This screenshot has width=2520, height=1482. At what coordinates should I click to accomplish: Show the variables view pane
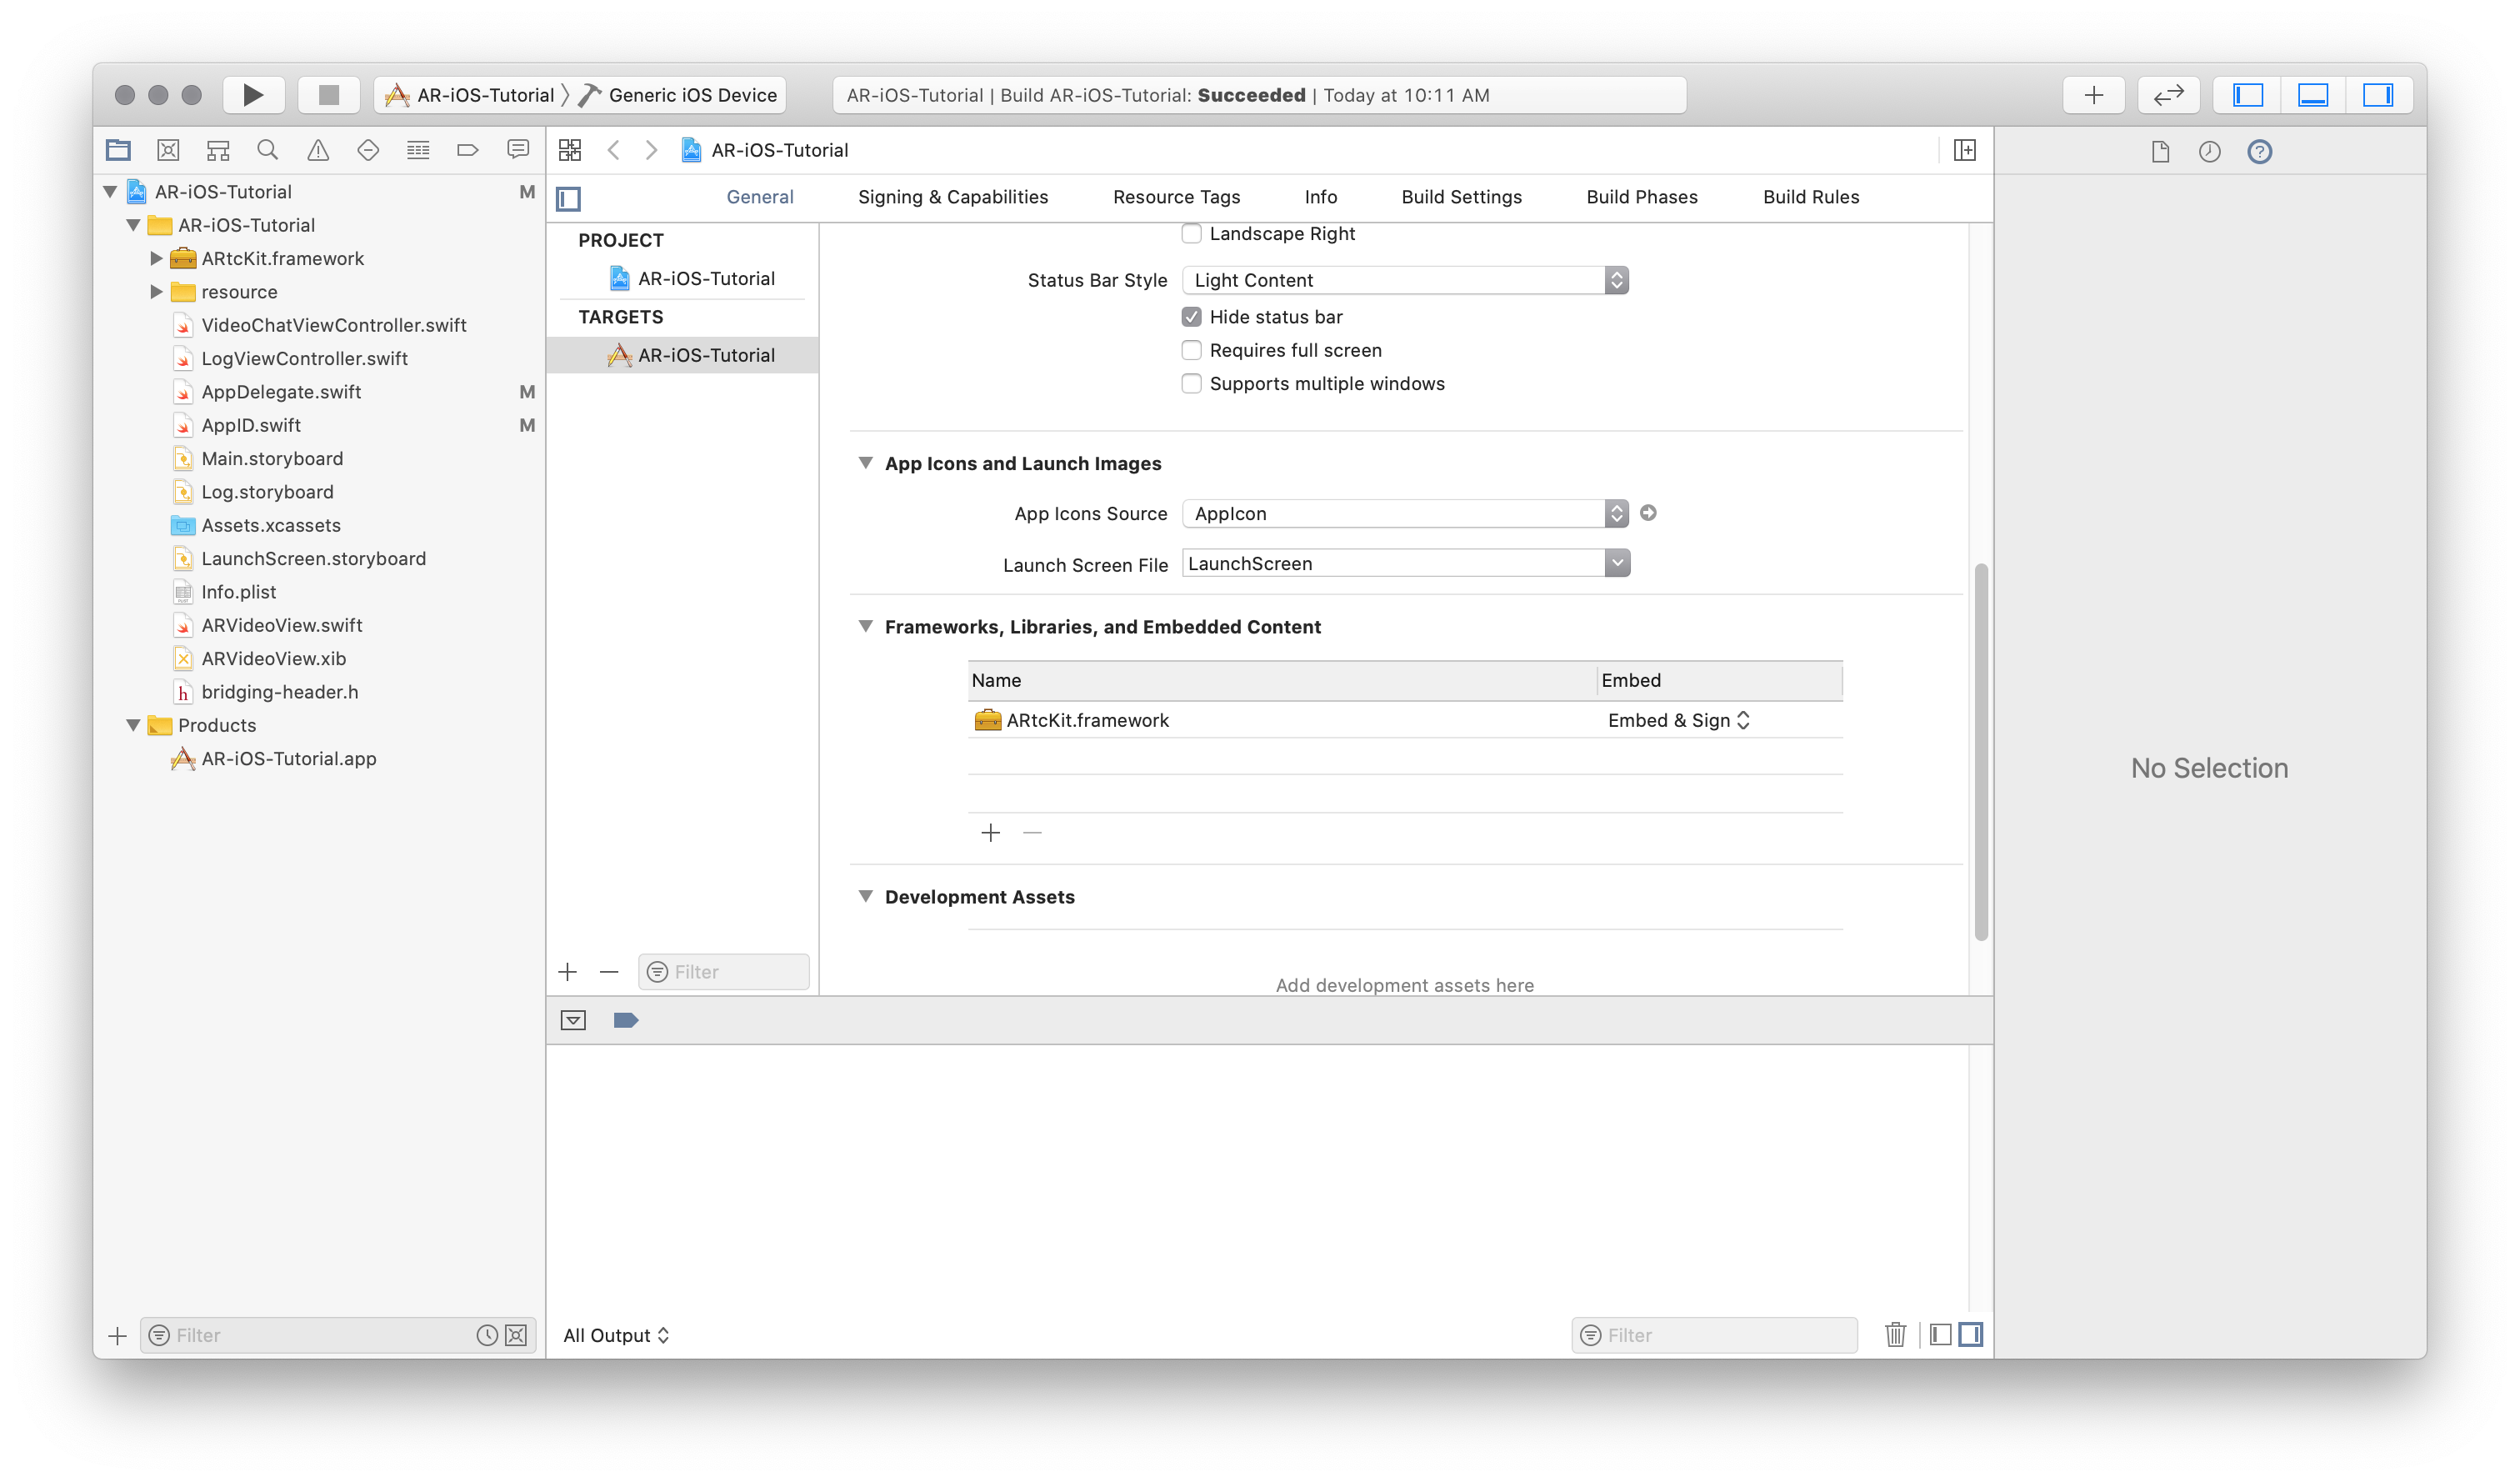coord(1940,1335)
